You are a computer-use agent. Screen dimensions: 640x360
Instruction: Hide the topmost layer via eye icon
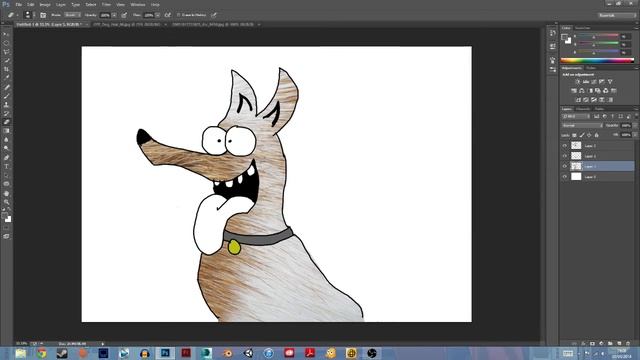tap(565, 145)
